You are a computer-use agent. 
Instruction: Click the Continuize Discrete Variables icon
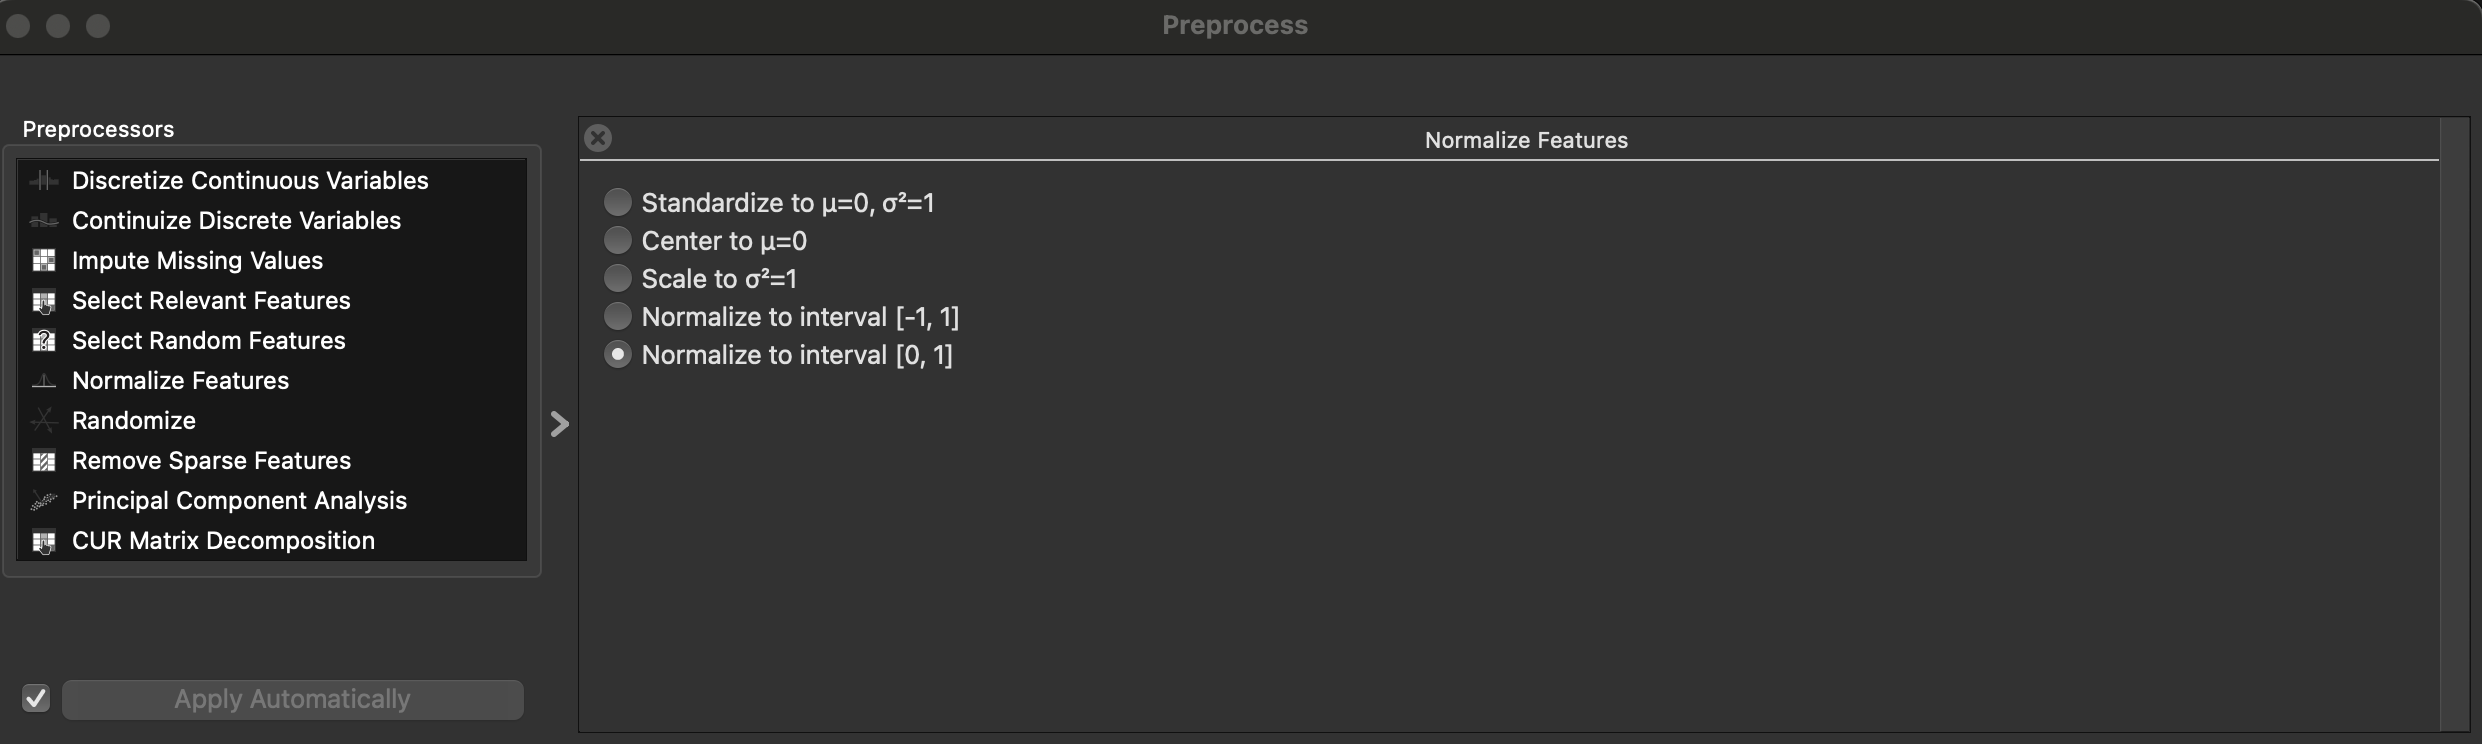(x=44, y=221)
